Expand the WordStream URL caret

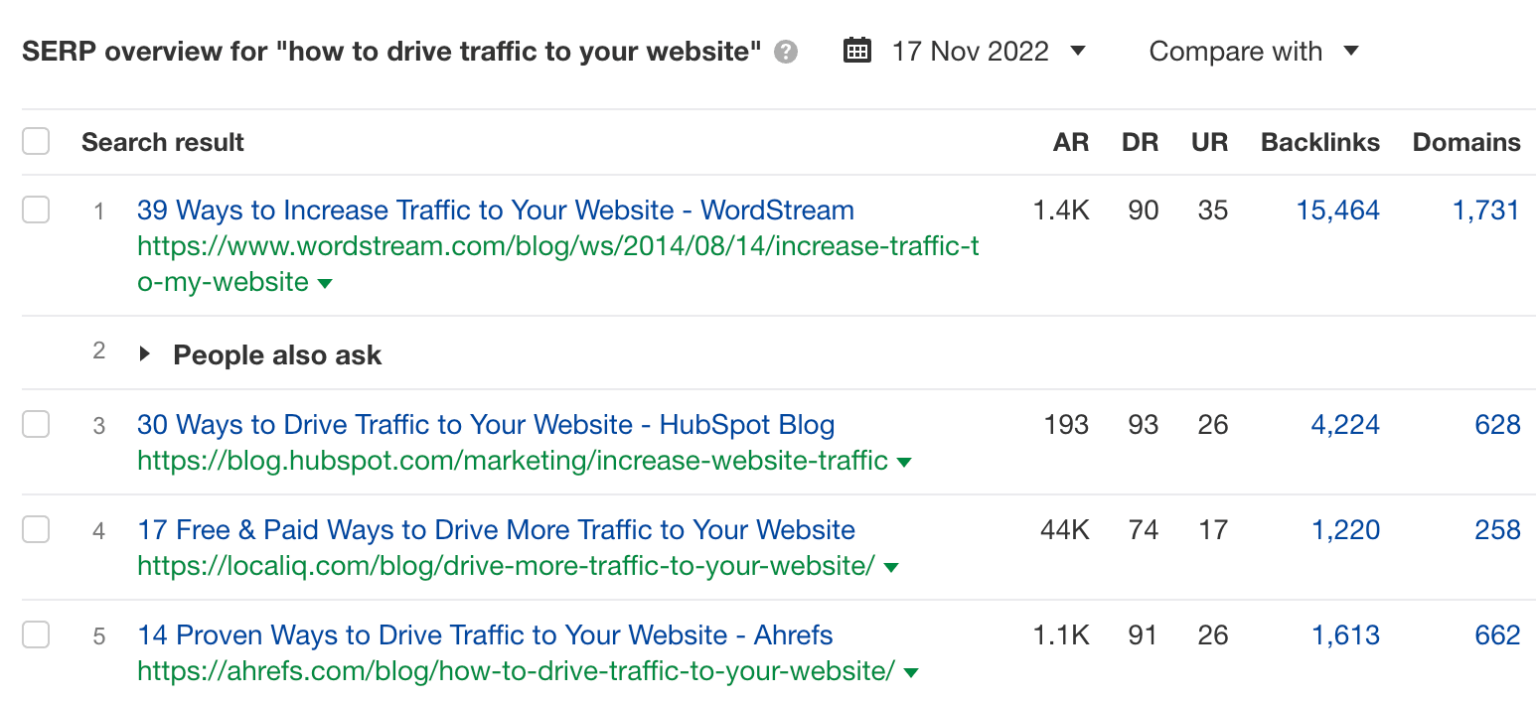pyautogui.click(x=324, y=283)
